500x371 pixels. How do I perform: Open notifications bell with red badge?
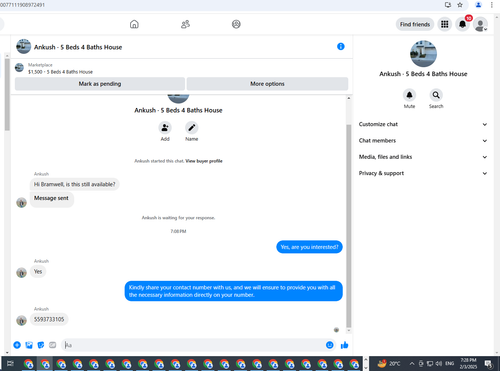[x=462, y=24]
